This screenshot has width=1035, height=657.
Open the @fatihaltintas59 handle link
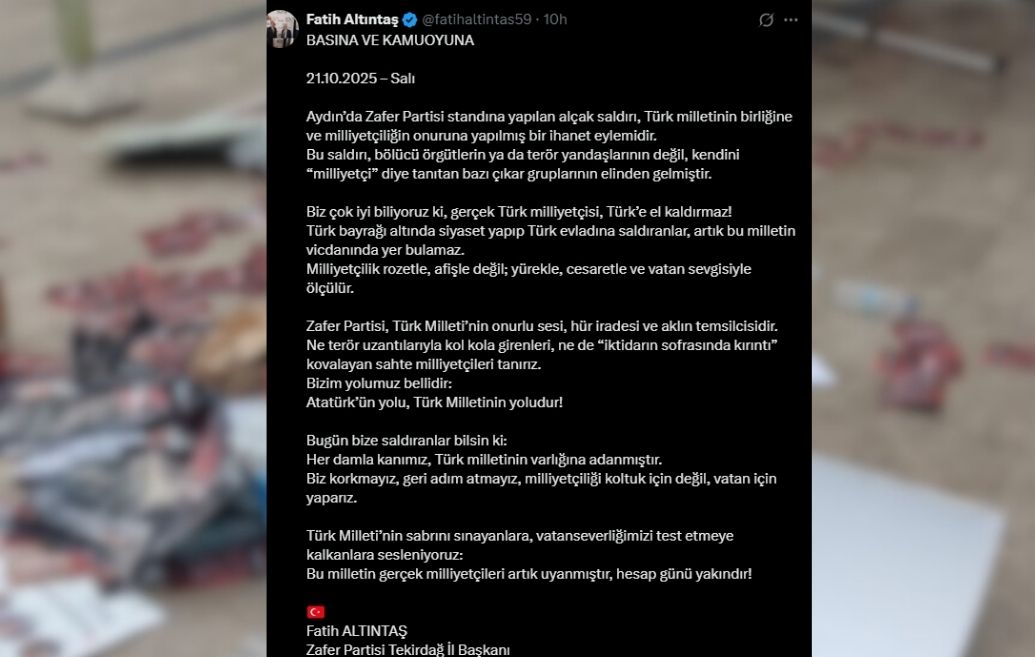click(x=477, y=20)
